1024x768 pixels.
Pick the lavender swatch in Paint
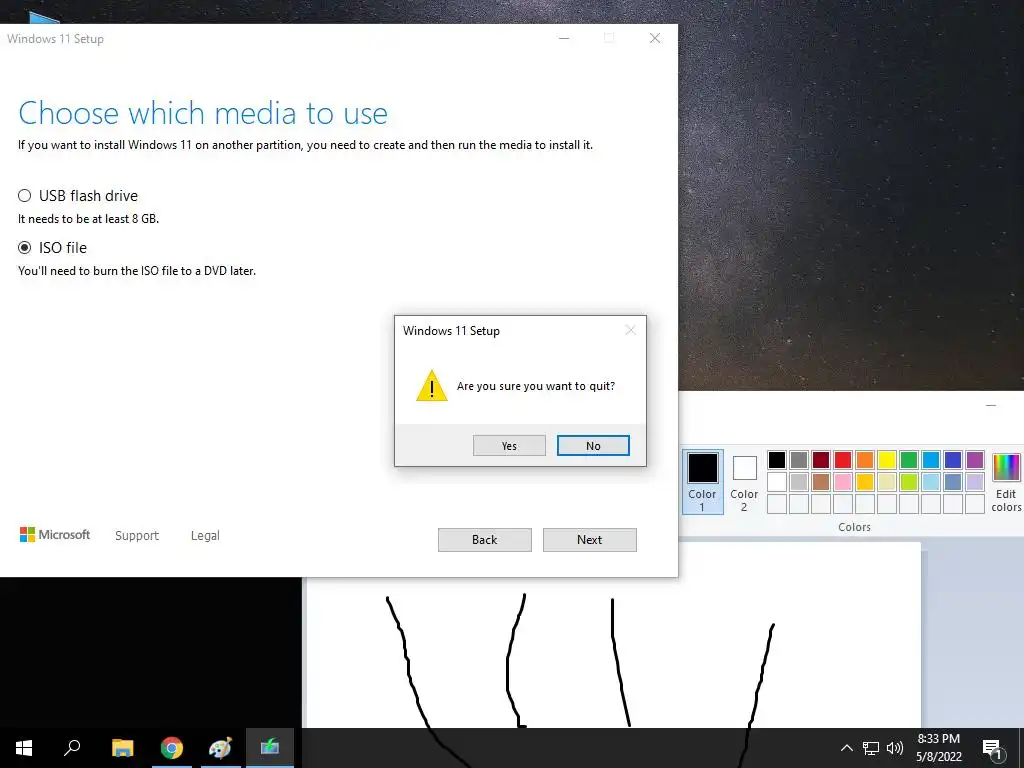coord(975,482)
